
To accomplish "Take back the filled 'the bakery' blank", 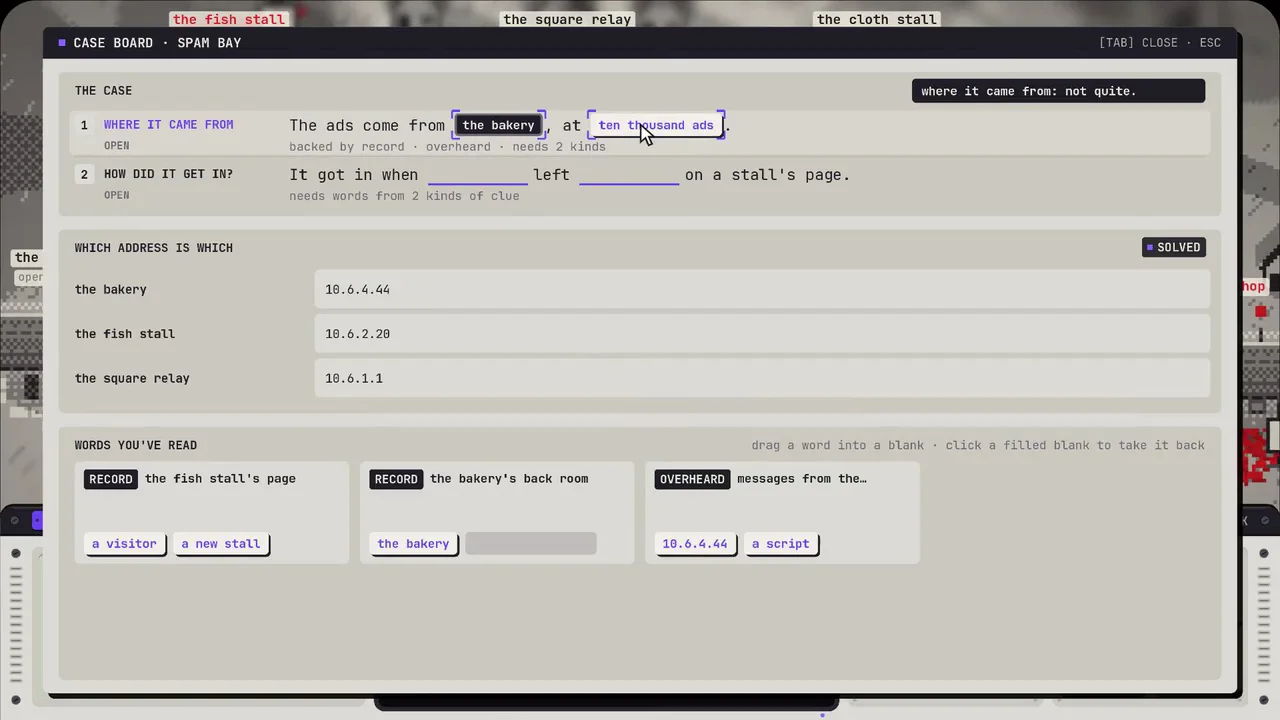I will [x=498, y=125].
